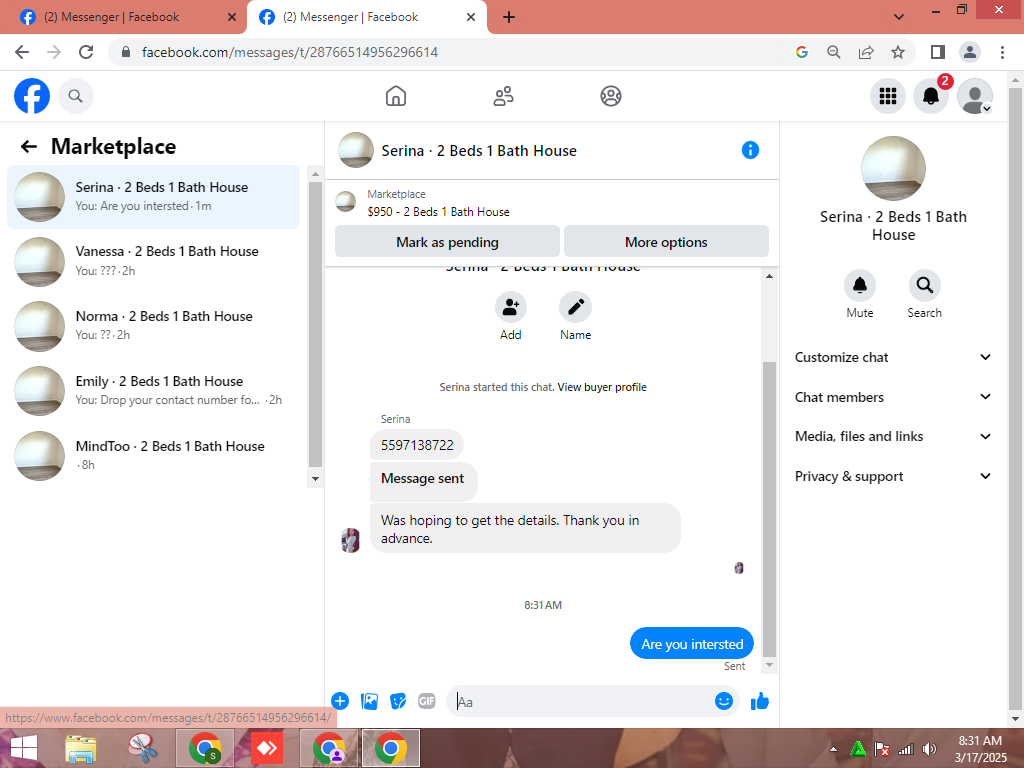Click the Name pencil icon
The image size is (1024, 768).
point(575,307)
